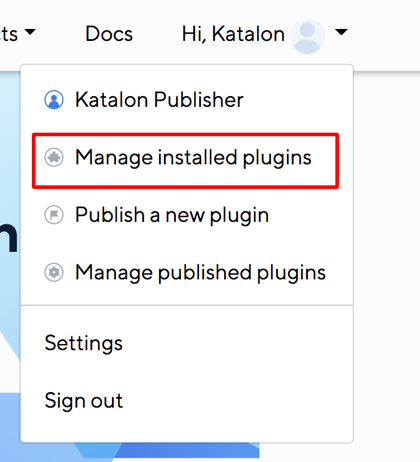
Task: Open the Docs link in header
Action: (x=109, y=34)
